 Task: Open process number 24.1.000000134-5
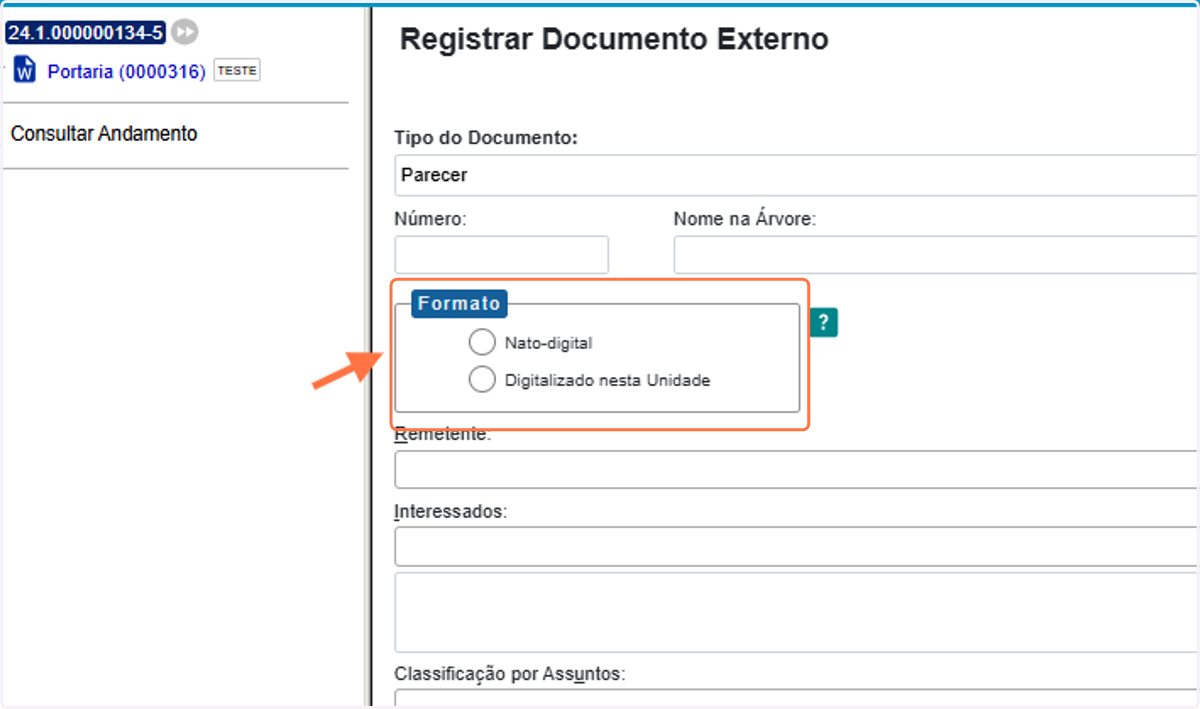(85, 33)
